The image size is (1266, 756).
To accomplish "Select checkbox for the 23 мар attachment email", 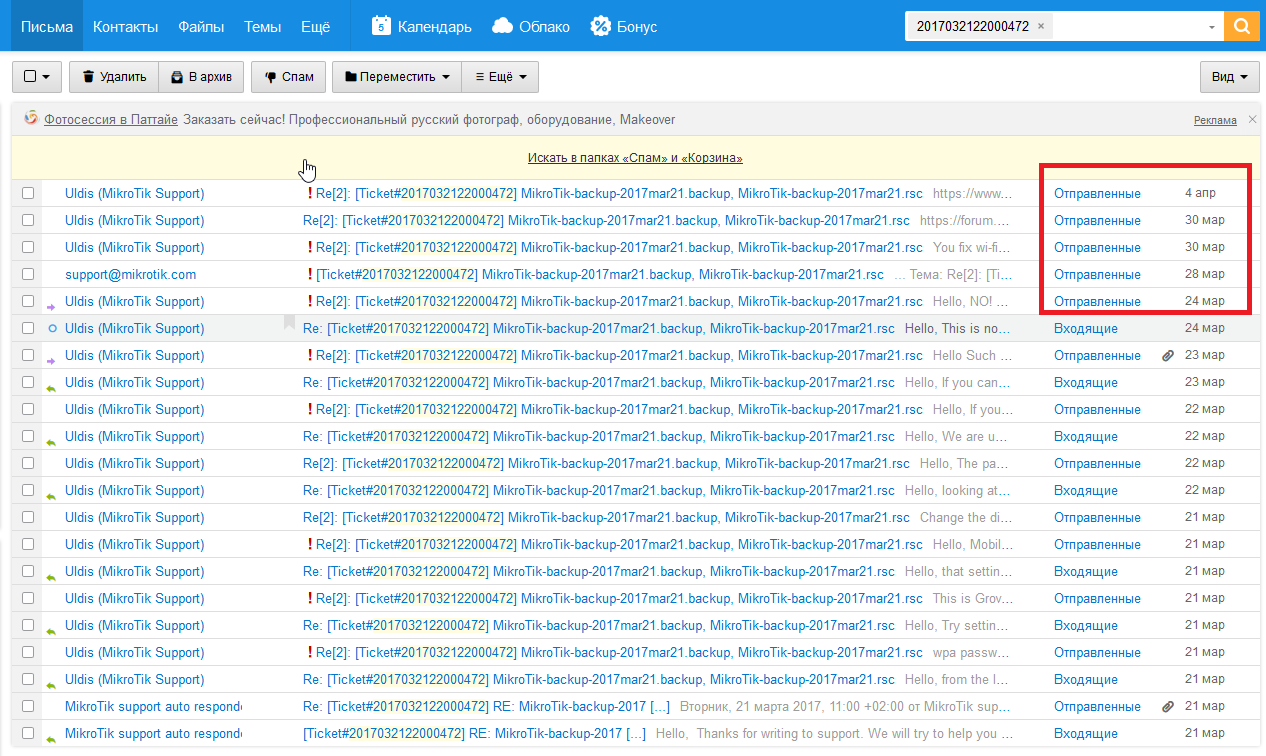I will (x=28, y=356).
